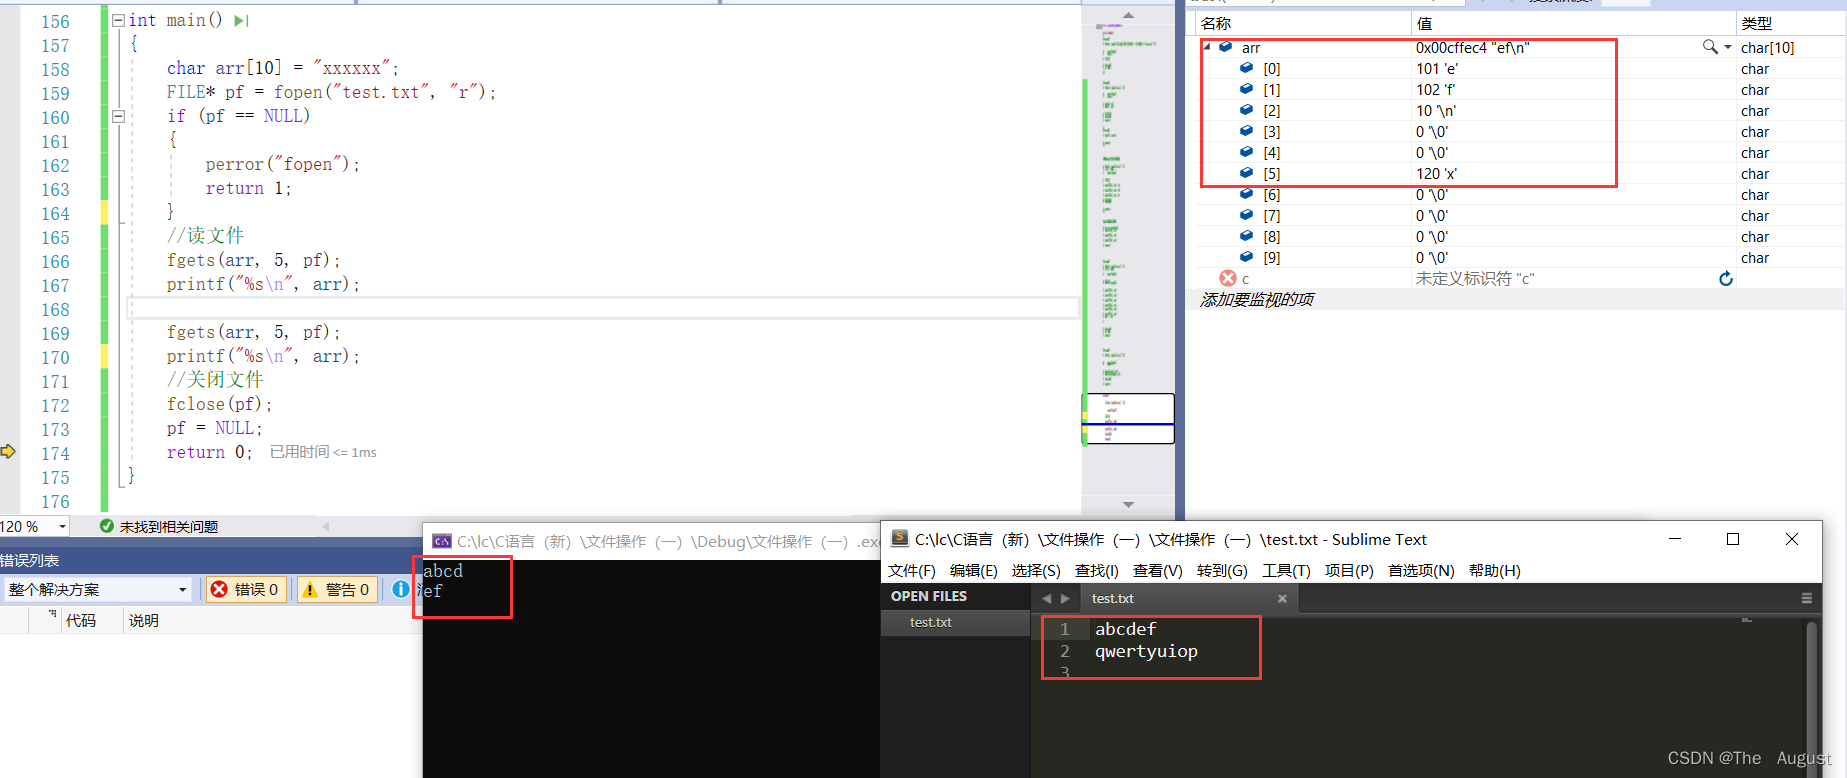Open 选择(S) menu in Sublime Text
The width and height of the screenshot is (1847, 778).
coord(1036,570)
